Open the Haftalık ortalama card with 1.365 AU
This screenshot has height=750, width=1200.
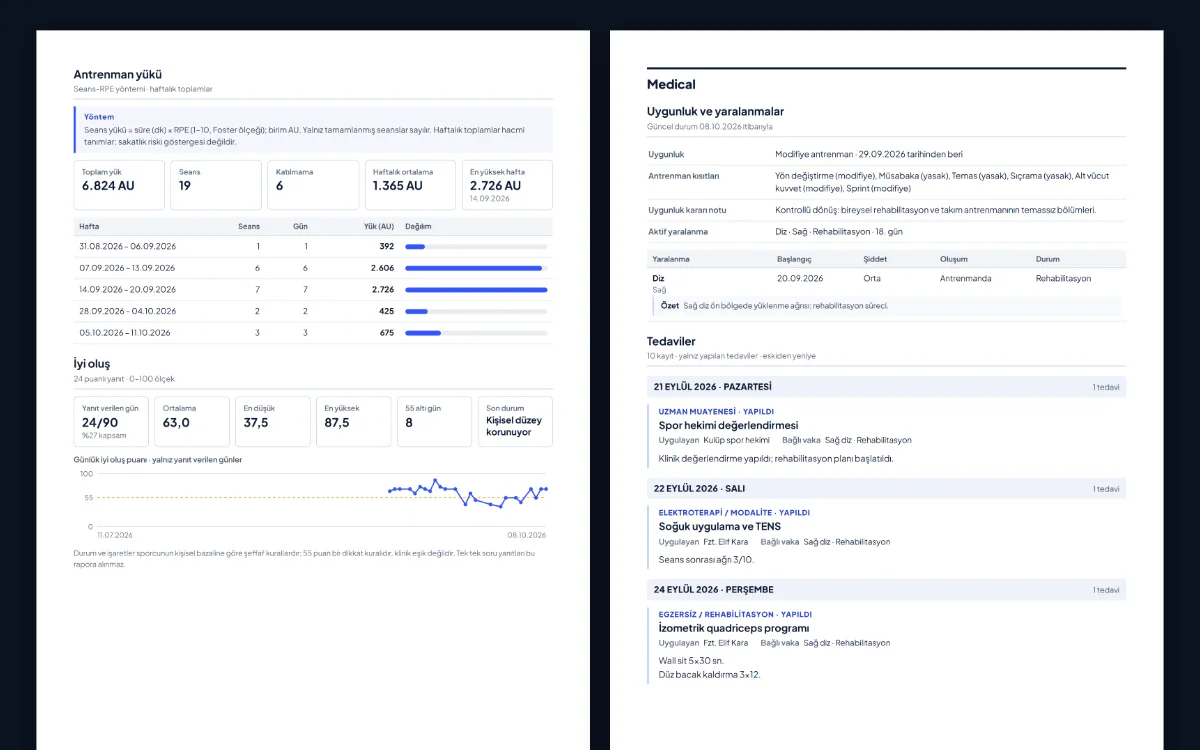point(410,185)
